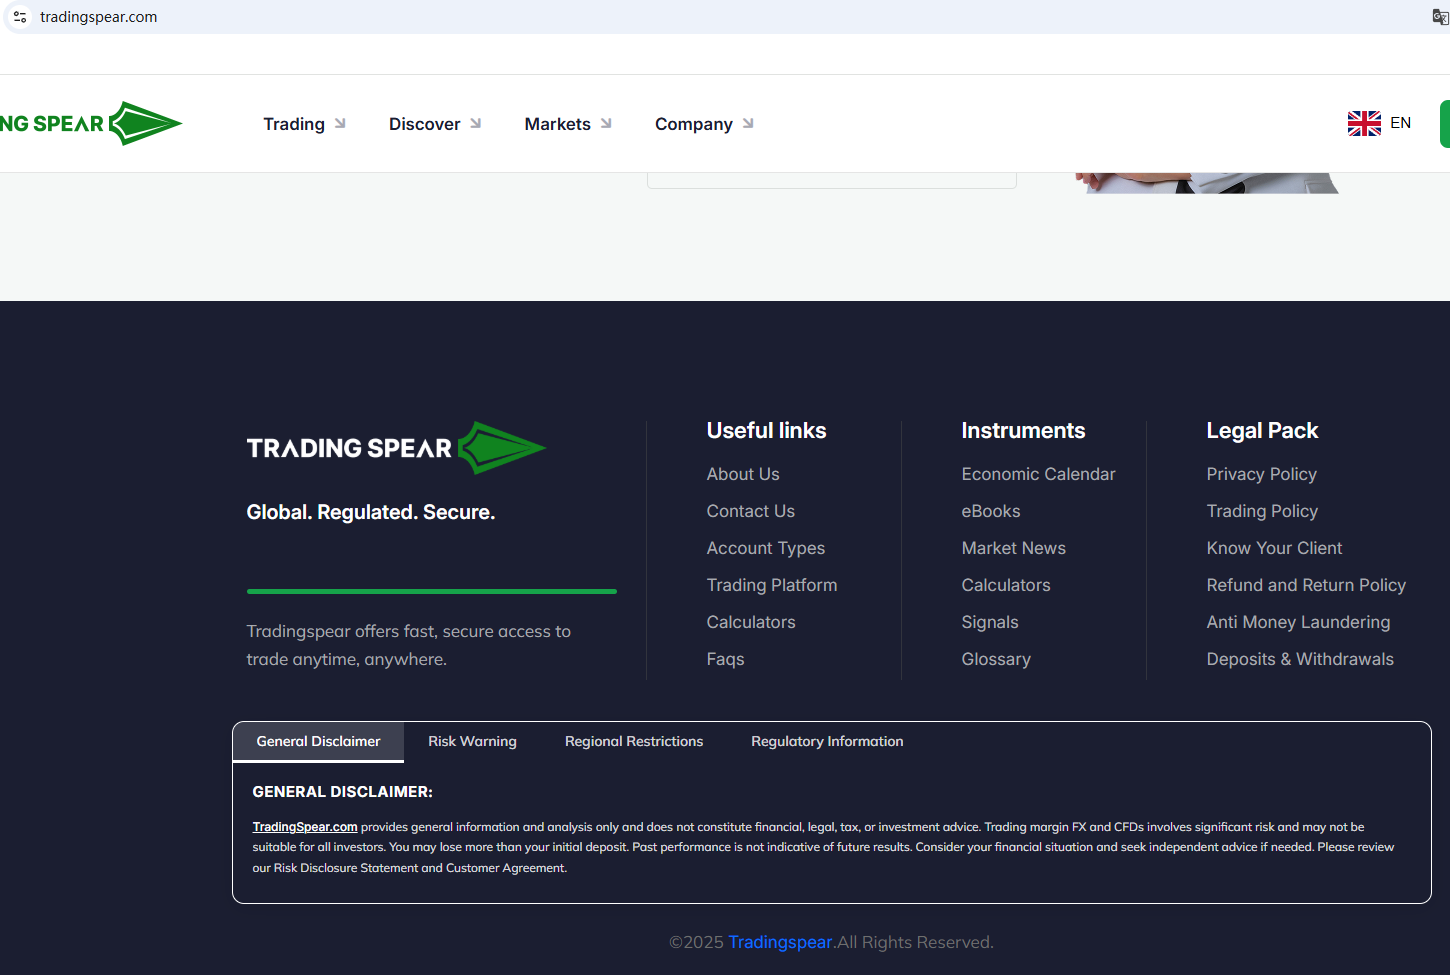Click the Trading Spear footer logo

396,448
